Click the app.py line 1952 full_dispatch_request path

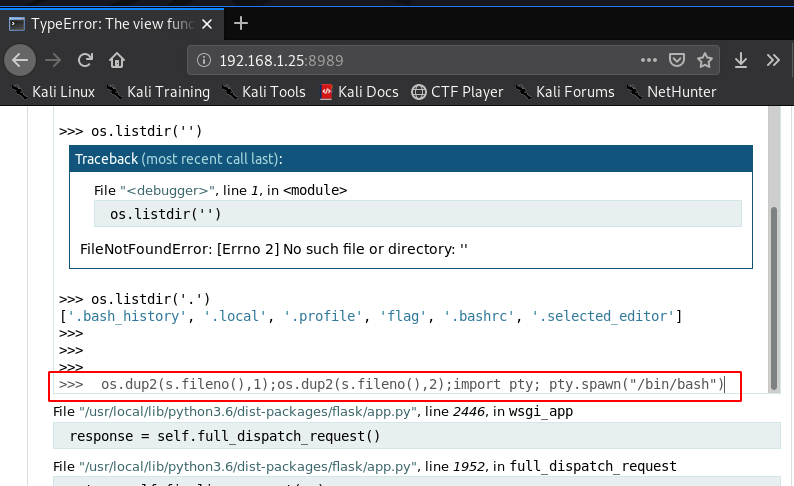click(x=248, y=466)
